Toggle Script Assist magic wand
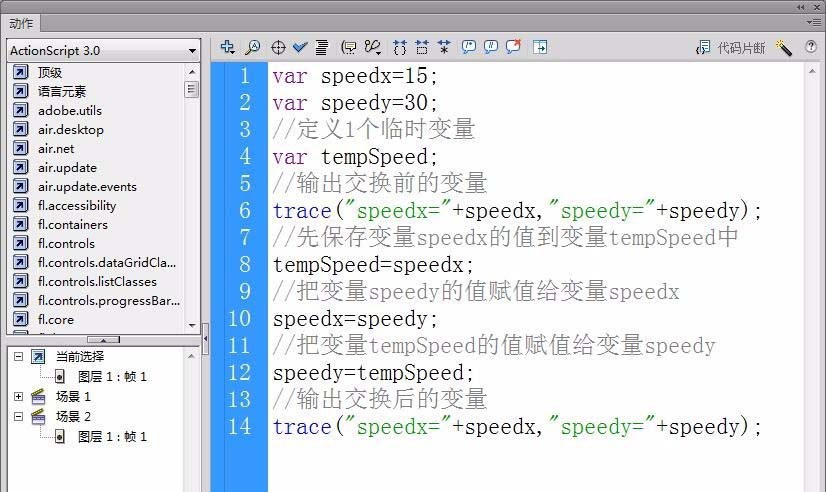The width and height of the screenshot is (826, 492). tap(784, 48)
